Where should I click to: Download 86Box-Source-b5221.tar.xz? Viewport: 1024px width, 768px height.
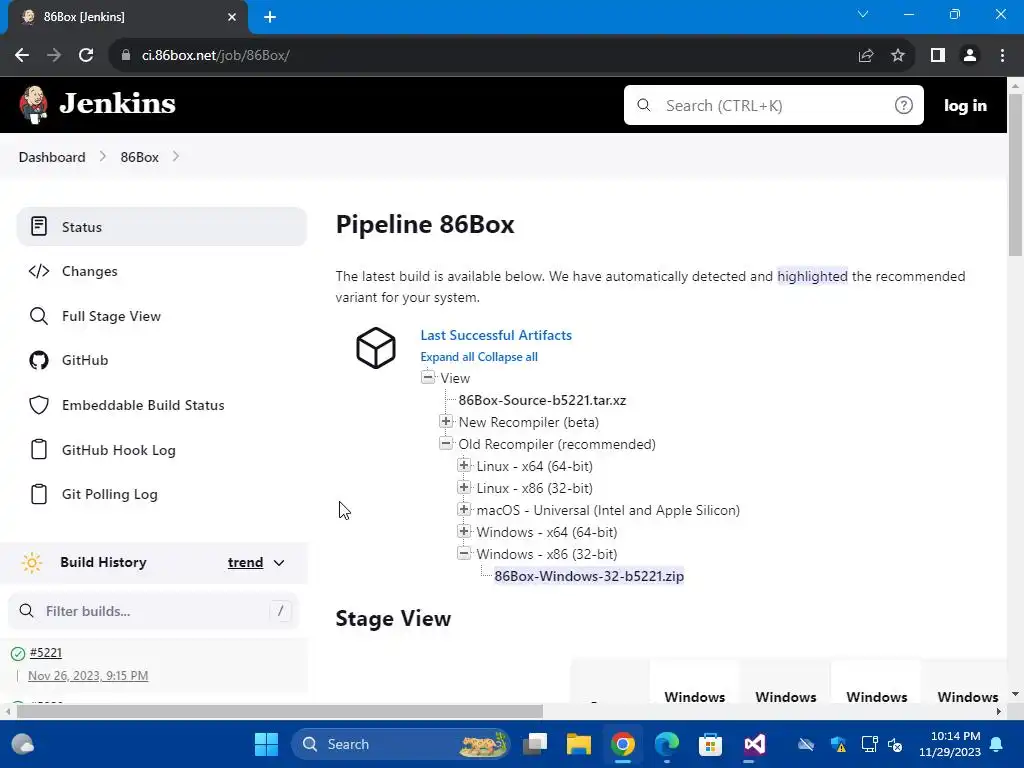(x=542, y=400)
